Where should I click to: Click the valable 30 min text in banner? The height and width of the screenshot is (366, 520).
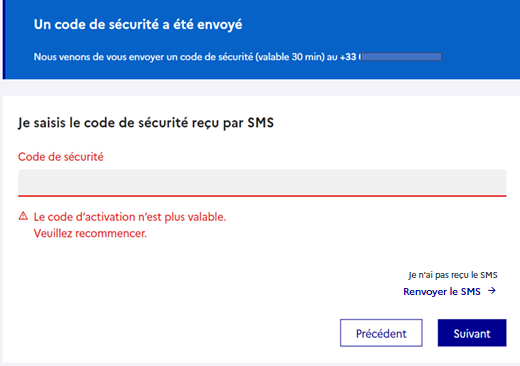click(x=290, y=57)
